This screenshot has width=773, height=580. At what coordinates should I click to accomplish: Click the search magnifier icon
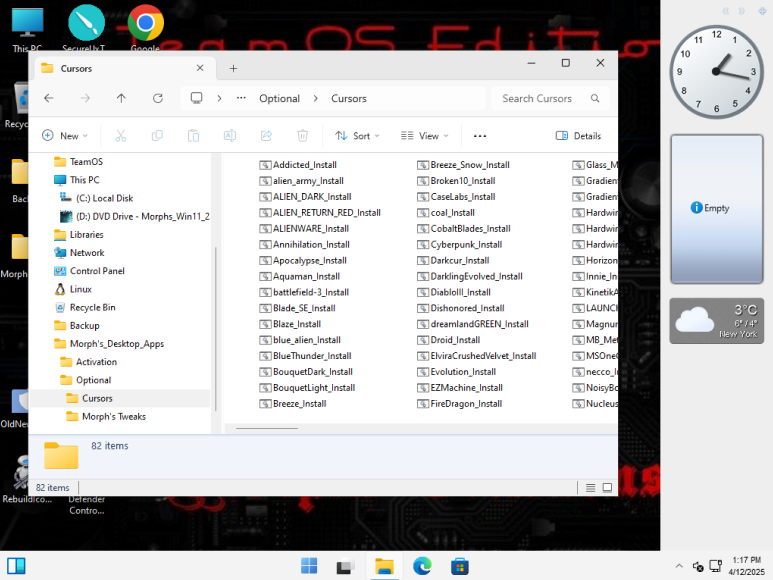pos(595,98)
